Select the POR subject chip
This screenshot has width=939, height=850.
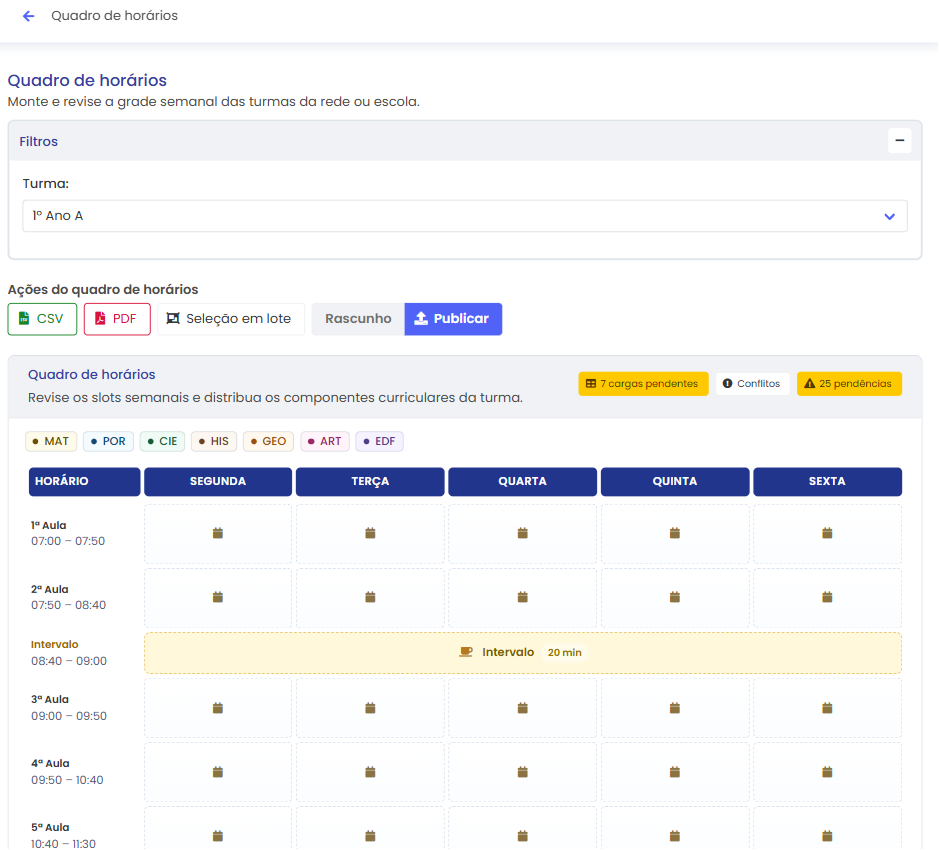click(x=108, y=441)
